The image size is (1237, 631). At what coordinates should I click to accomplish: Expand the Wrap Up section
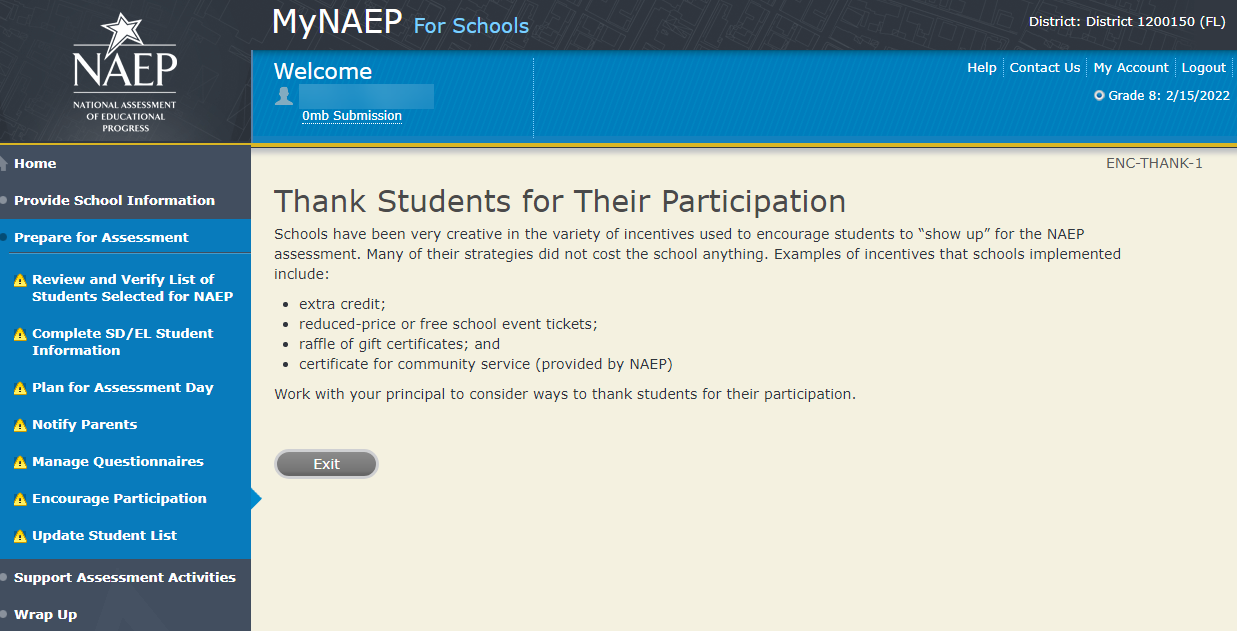pos(45,614)
